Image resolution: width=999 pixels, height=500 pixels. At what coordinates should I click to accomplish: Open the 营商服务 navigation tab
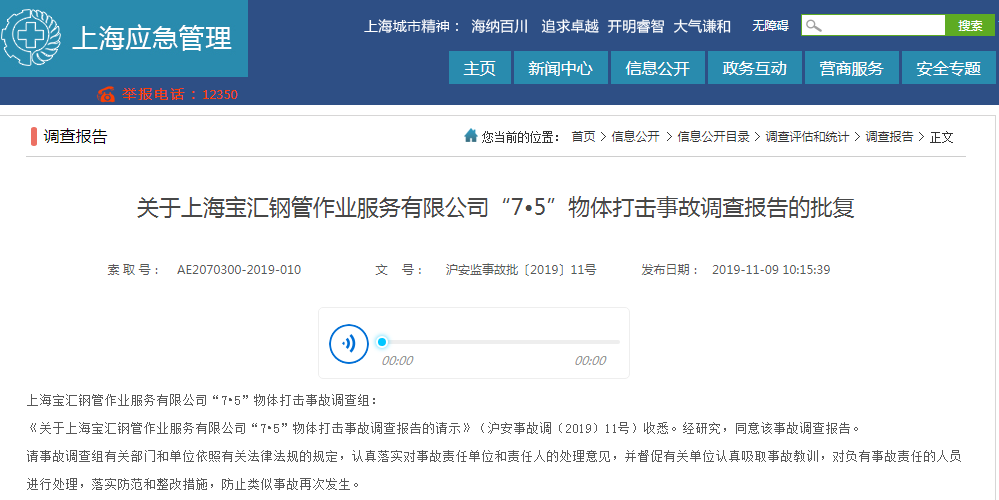tap(851, 68)
